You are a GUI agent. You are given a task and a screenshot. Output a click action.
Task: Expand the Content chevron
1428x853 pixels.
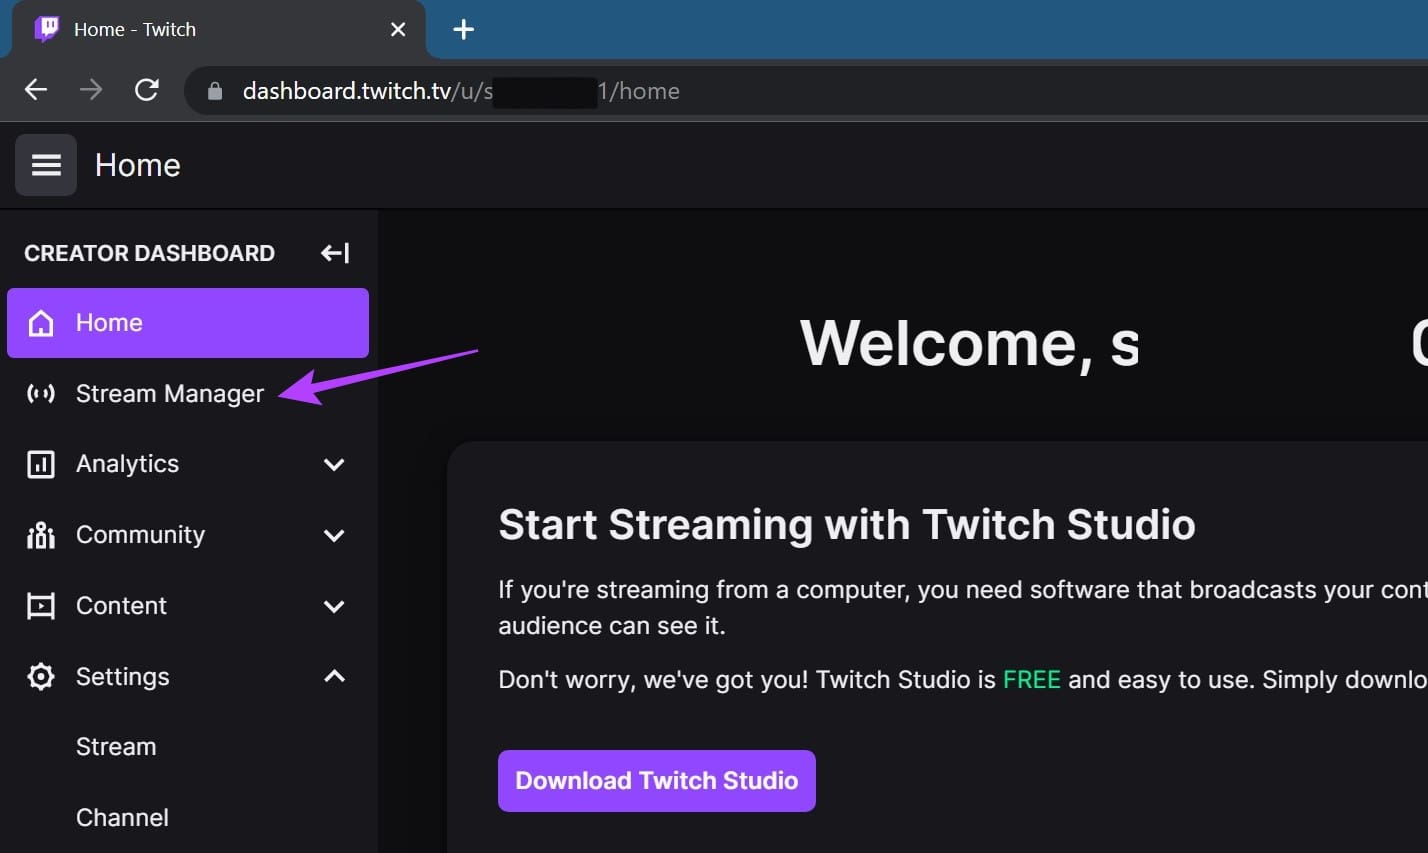(x=335, y=606)
